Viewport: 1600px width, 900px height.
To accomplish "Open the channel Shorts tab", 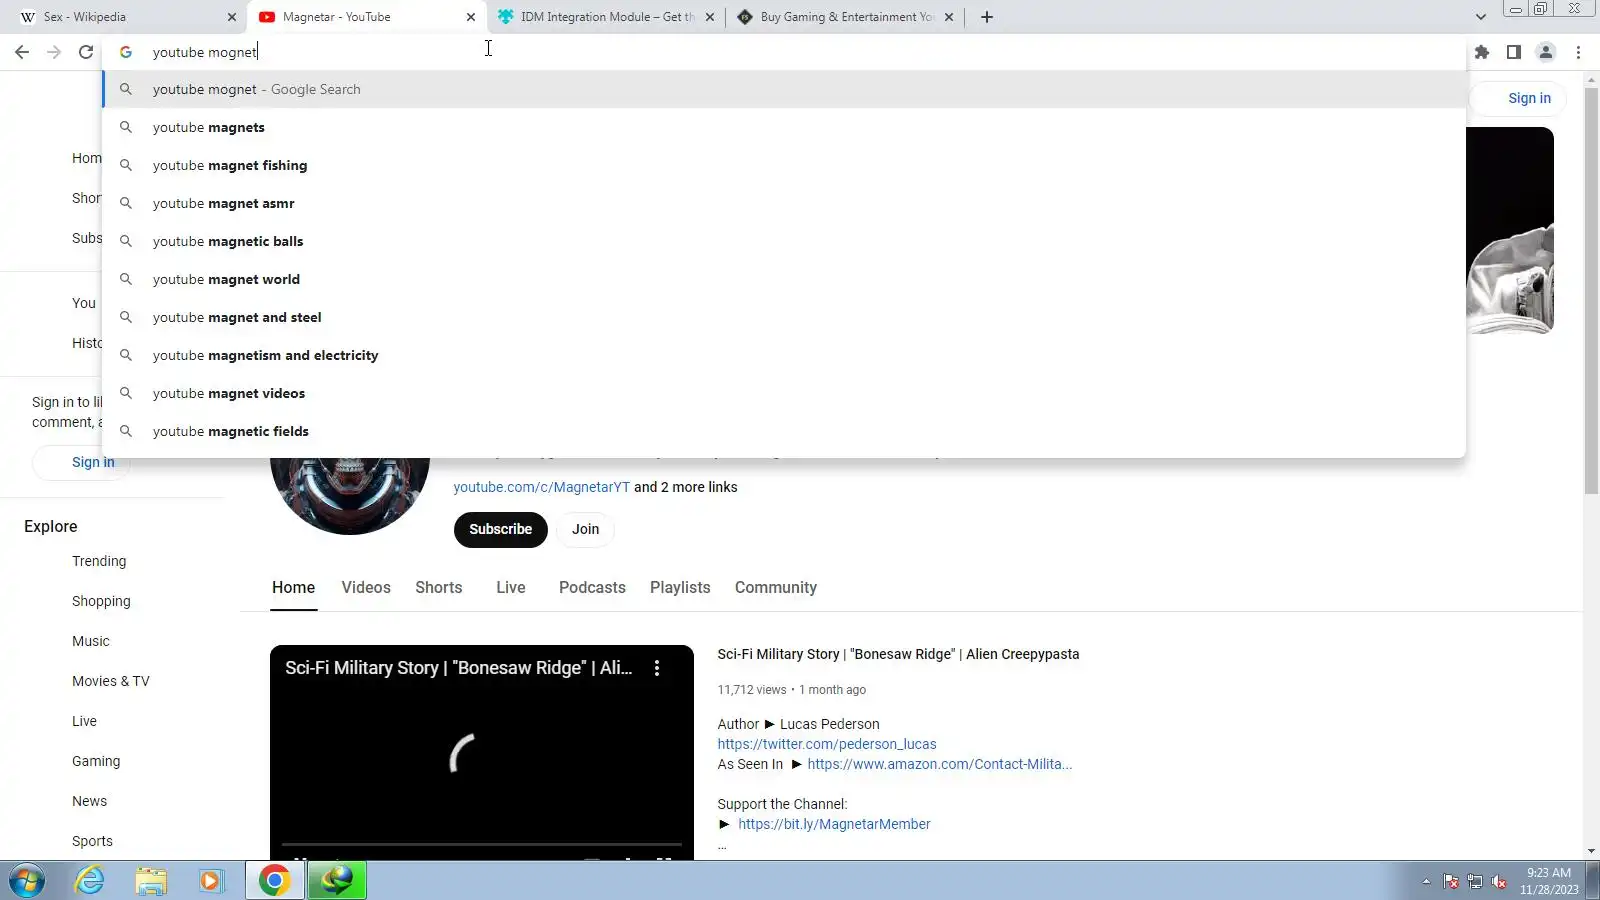I will (x=439, y=587).
